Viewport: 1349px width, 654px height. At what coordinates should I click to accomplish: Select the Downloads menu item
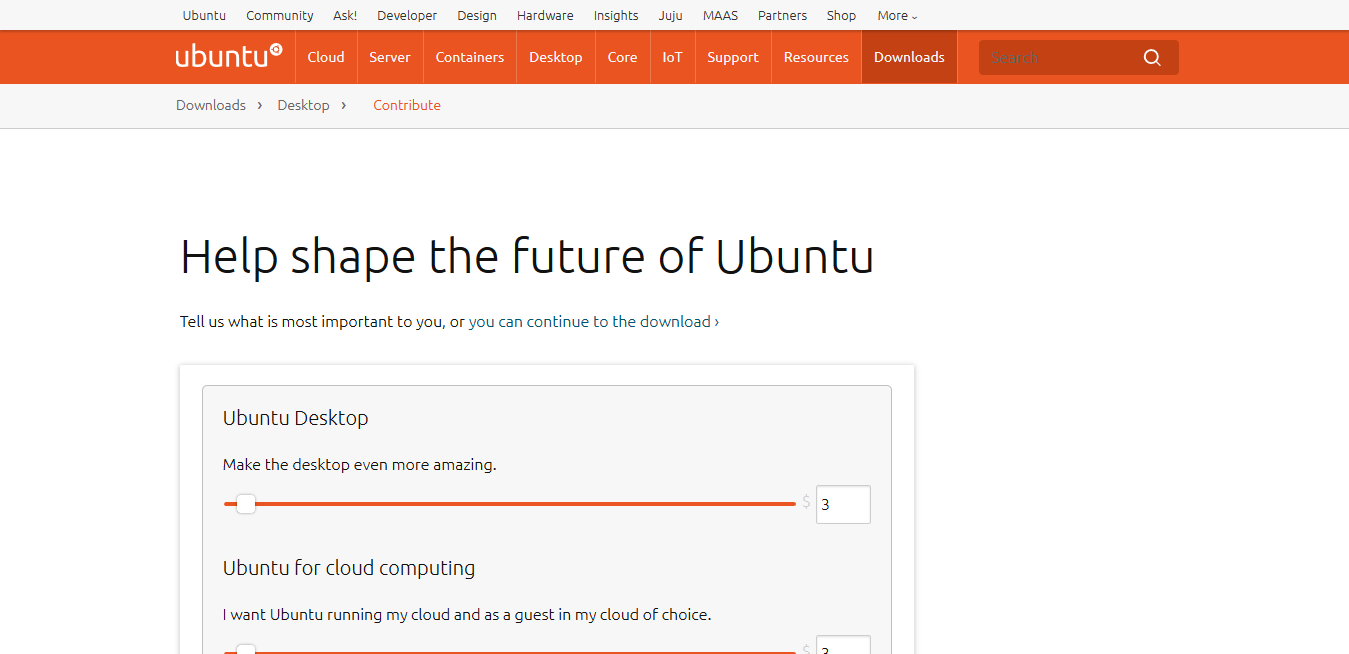[909, 57]
